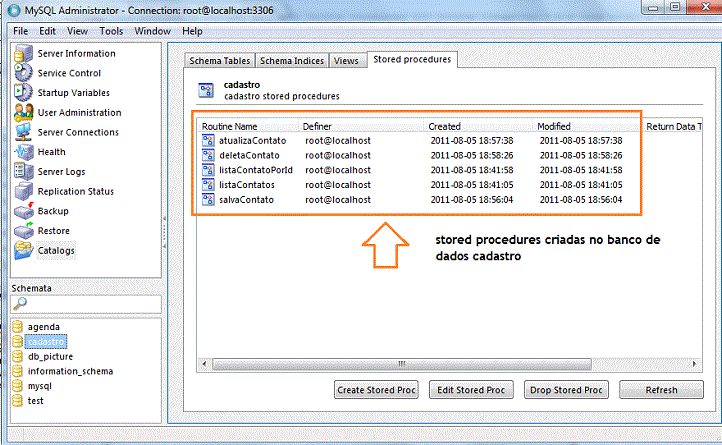722x445 pixels.
Task: Click the salvaContato routine icon
Action: tap(208, 199)
